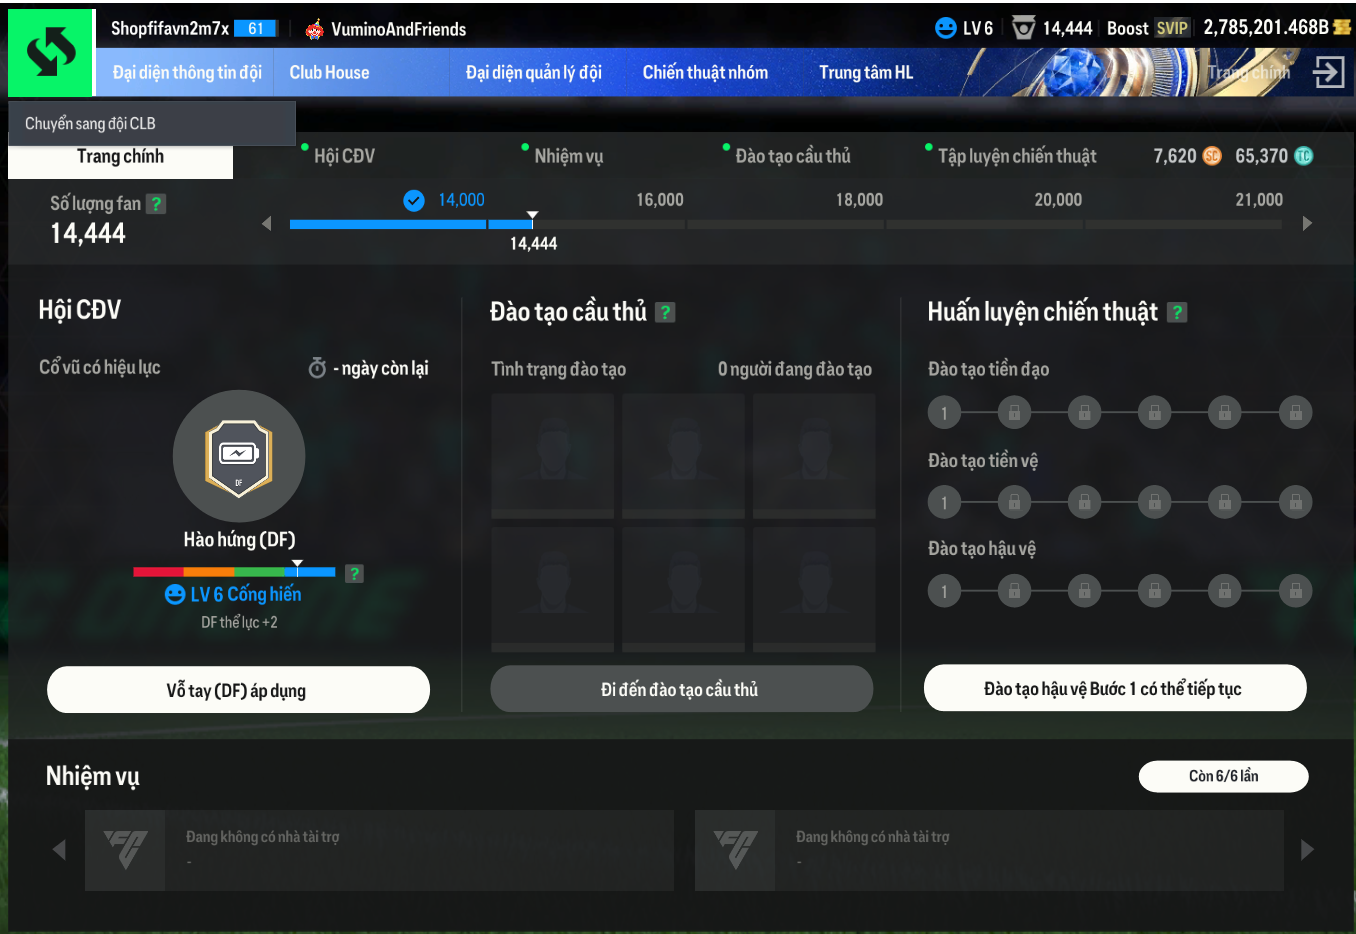Show next sponsor missions with right arrow
This screenshot has height=934, width=1356.
1307,850
